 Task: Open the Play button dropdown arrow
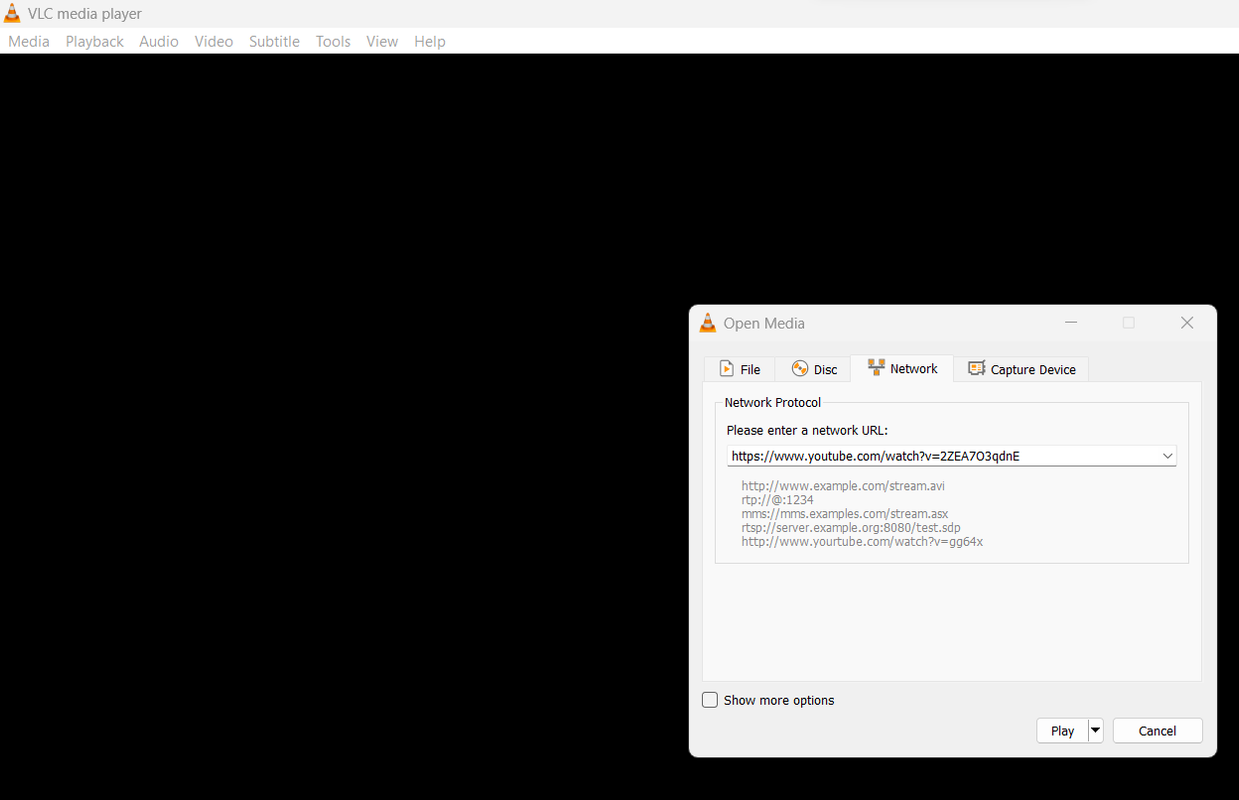point(1095,731)
